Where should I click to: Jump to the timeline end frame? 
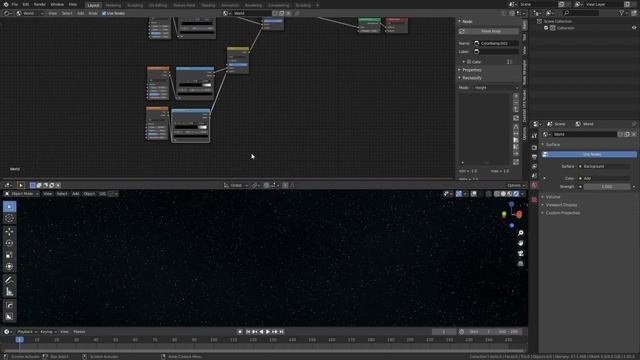[x=282, y=332]
